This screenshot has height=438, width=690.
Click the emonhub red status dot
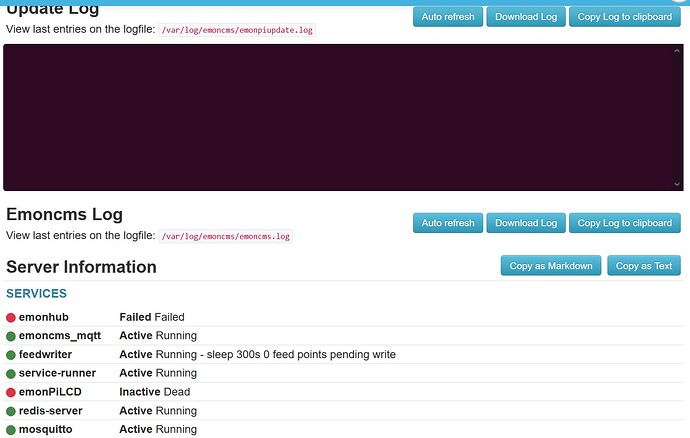coord(11,317)
